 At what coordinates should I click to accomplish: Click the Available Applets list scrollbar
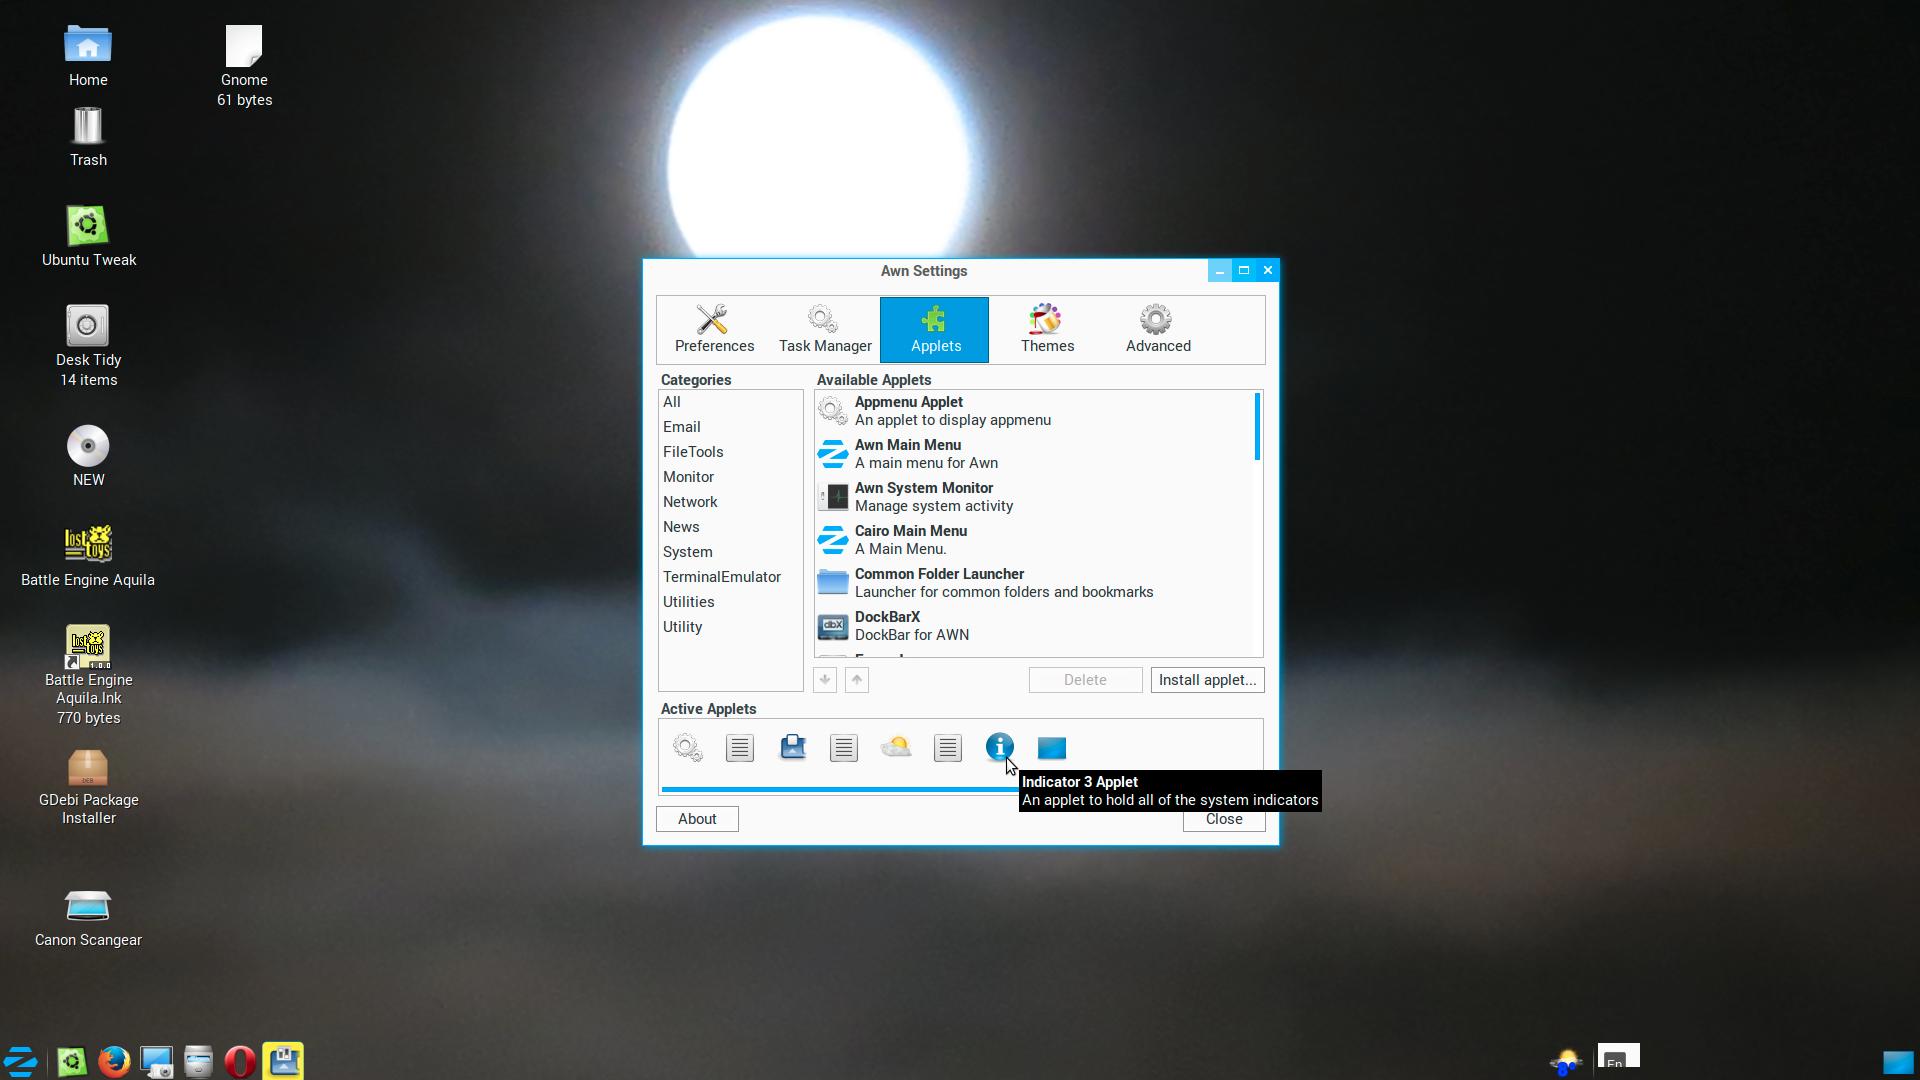1257,427
